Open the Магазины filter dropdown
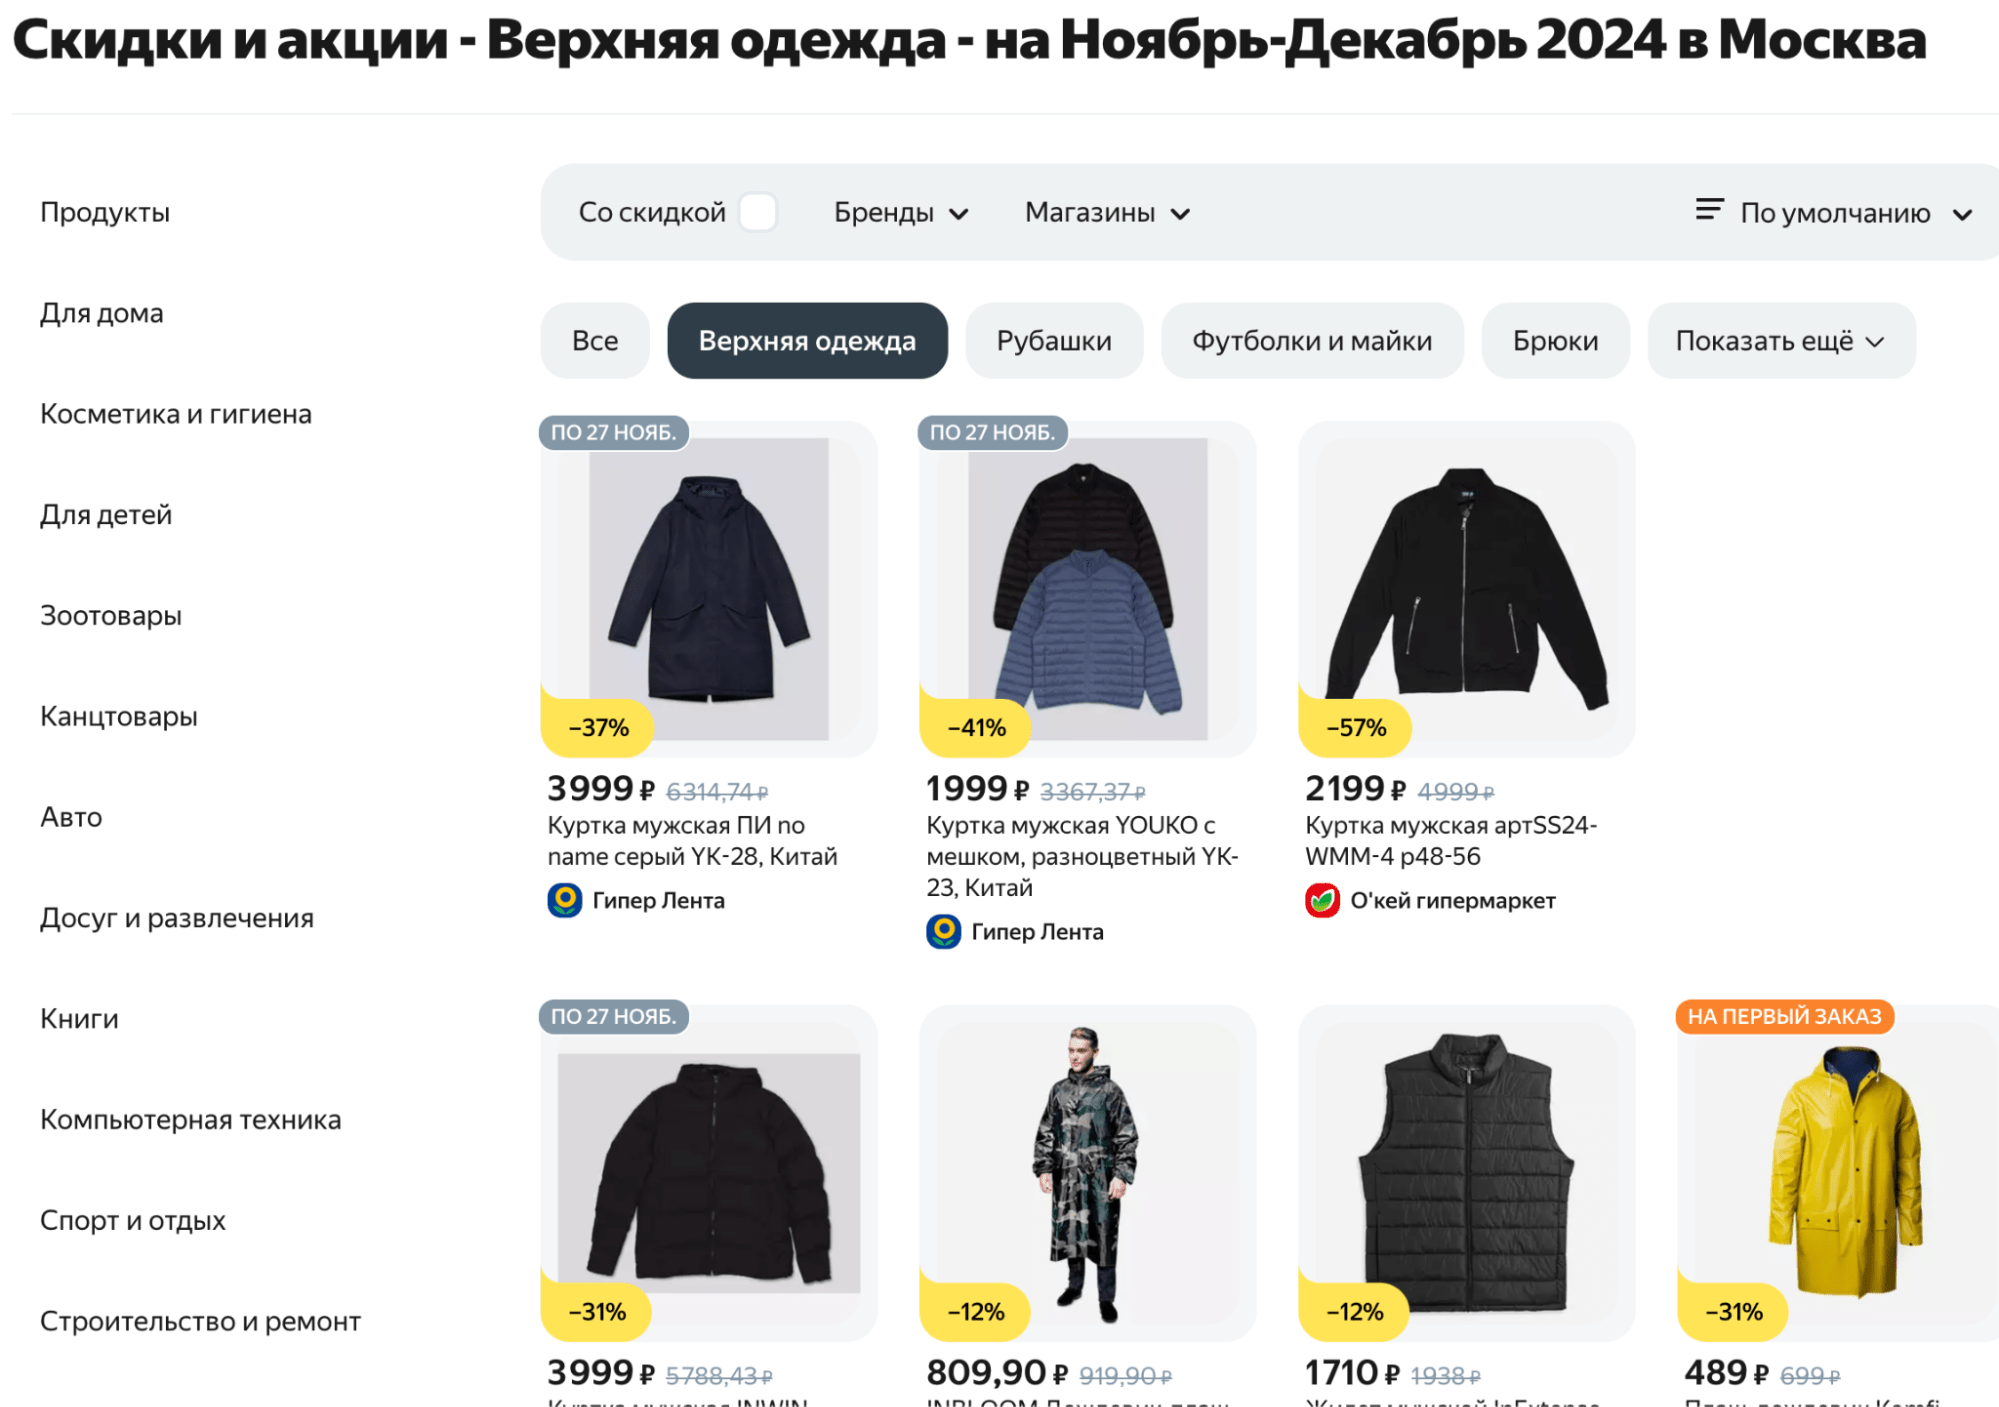This screenshot has height=1407, width=1999. (x=1107, y=213)
